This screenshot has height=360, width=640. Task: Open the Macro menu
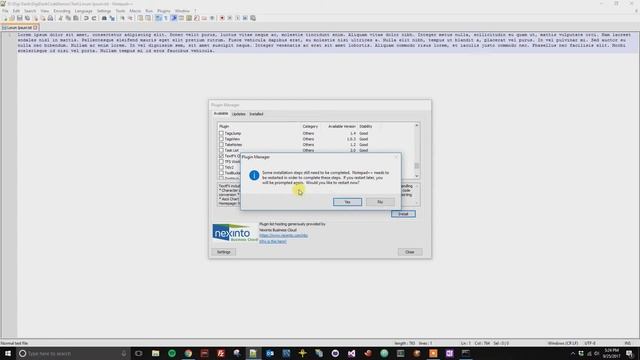click(135, 11)
